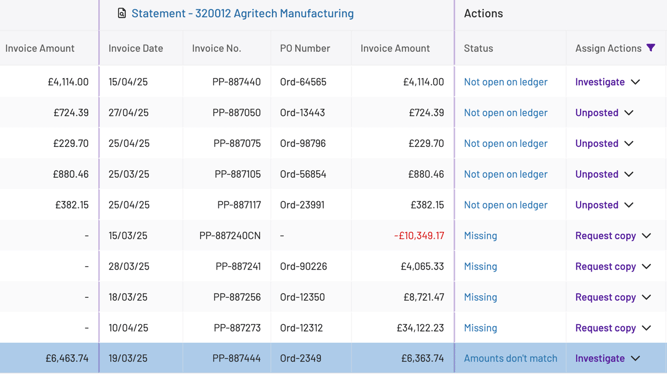Click PO number Ord-90226
Viewport: 667px width, 375px height.
pyautogui.click(x=304, y=266)
